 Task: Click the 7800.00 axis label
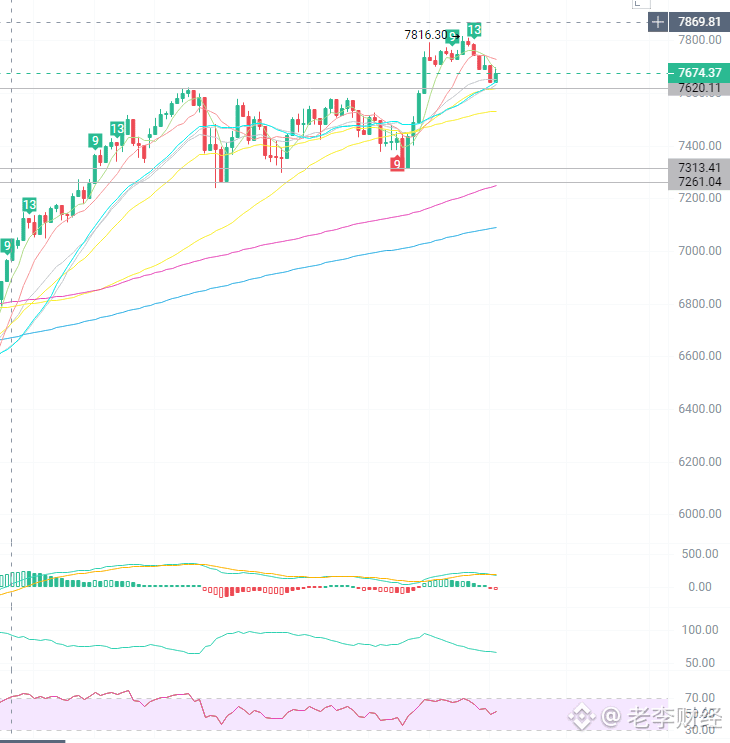click(x=699, y=40)
